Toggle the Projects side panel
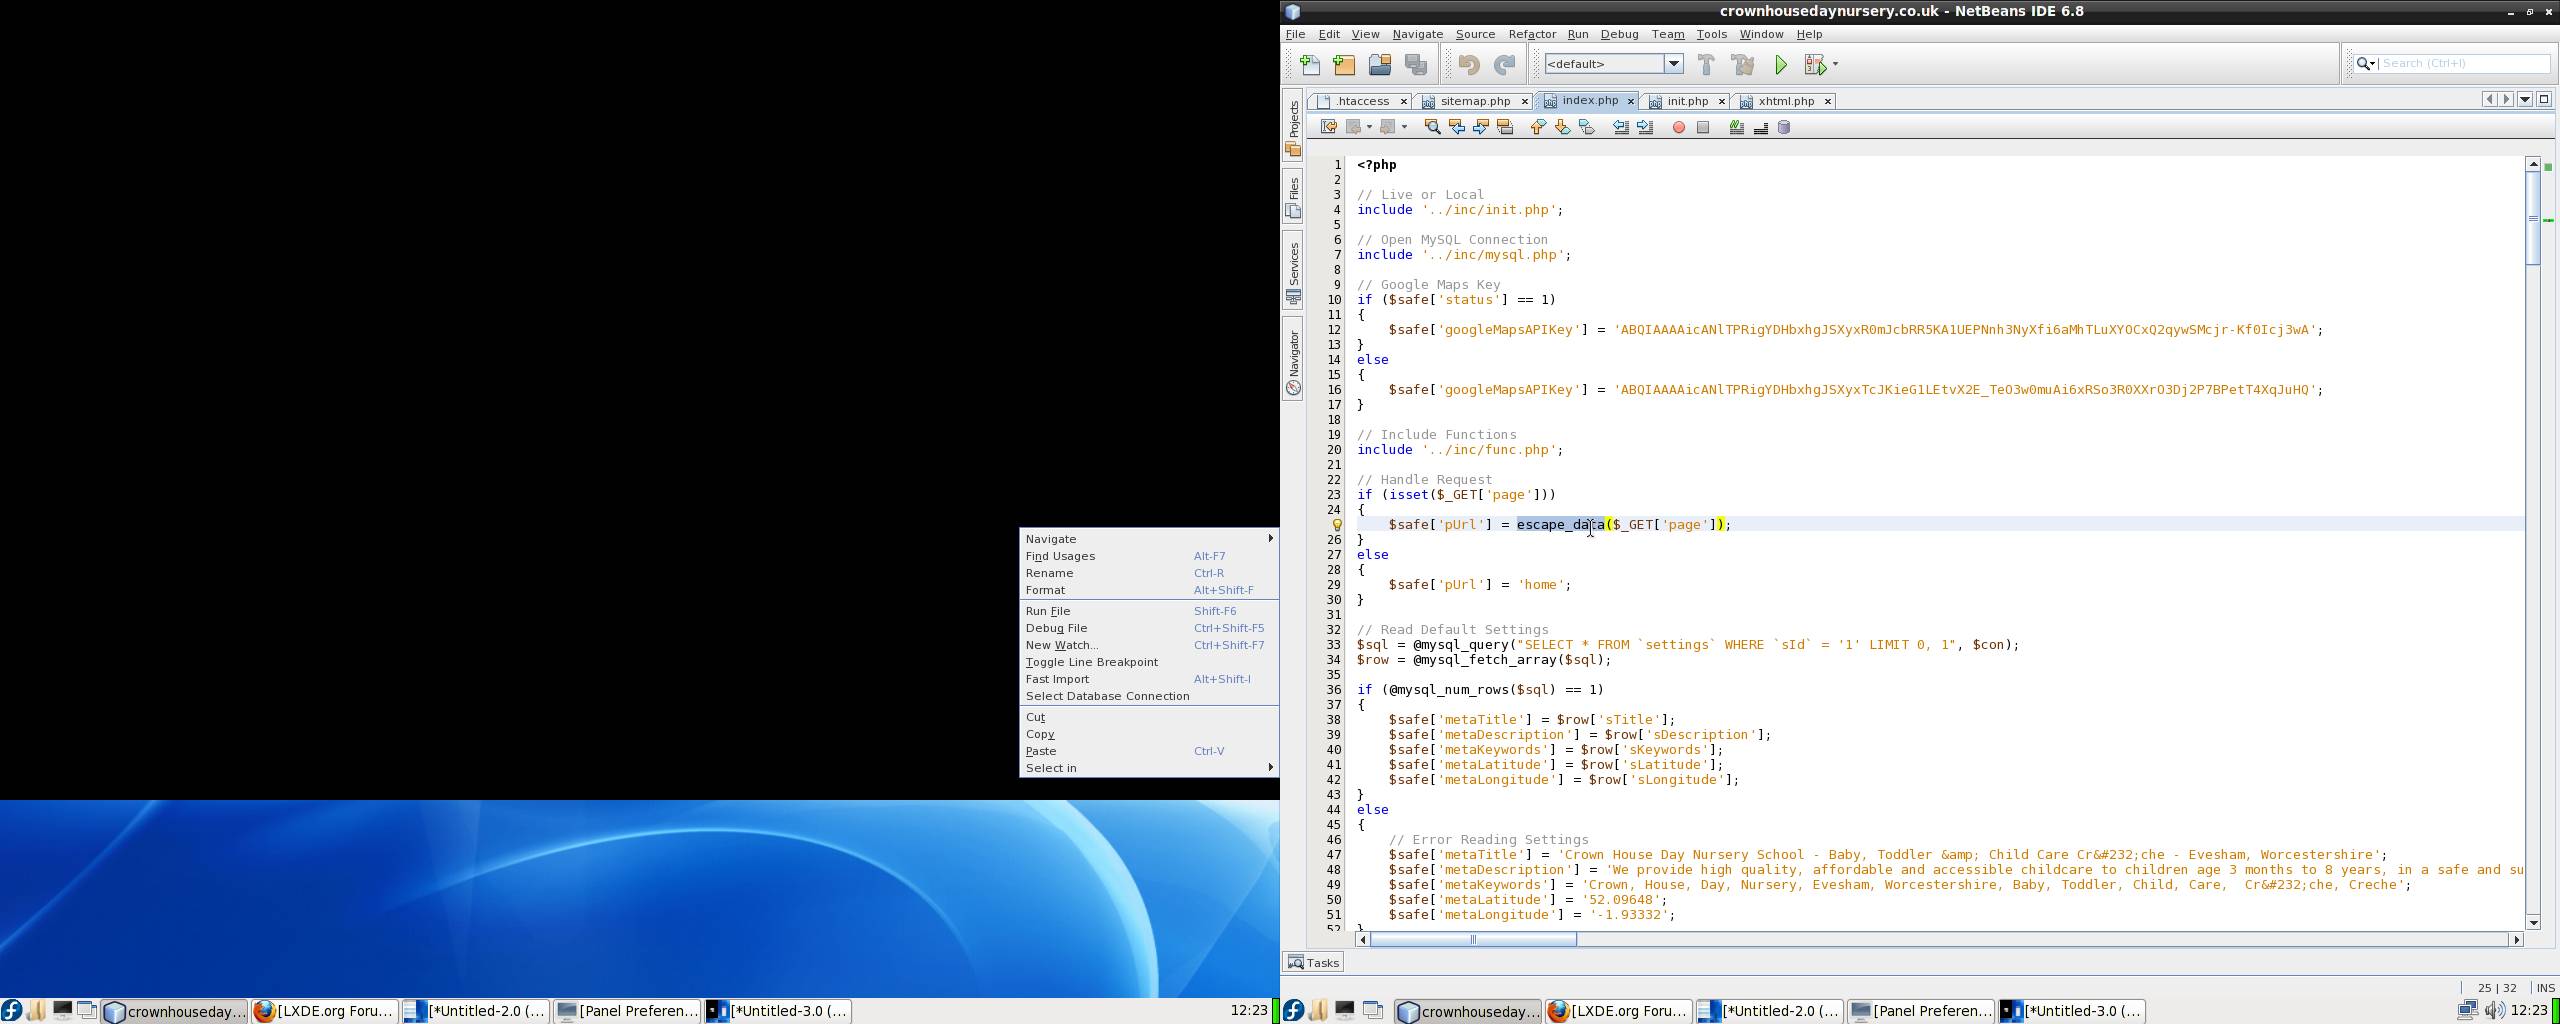Image resolution: width=2560 pixels, height=1024 pixels. [x=1293, y=127]
